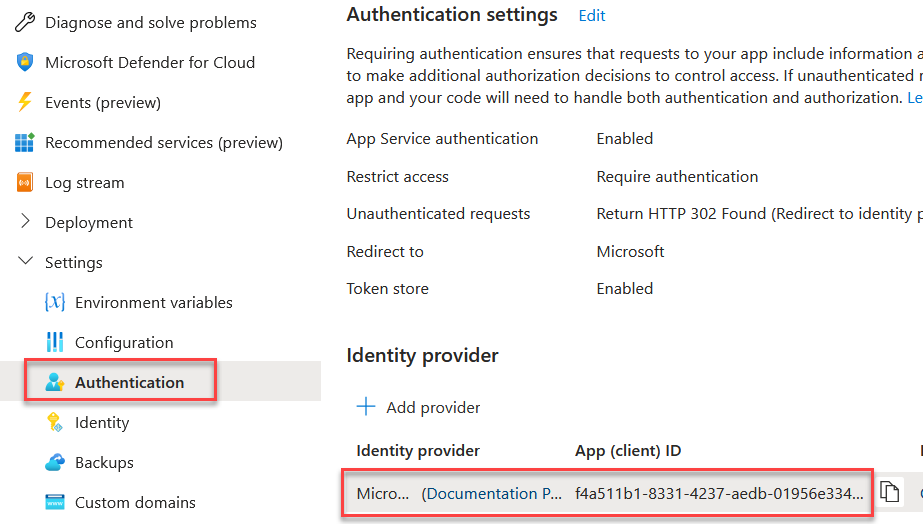The width and height of the screenshot is (923, 524).
Task: Open Environment variables settings
Action: (x=154, y=303)
